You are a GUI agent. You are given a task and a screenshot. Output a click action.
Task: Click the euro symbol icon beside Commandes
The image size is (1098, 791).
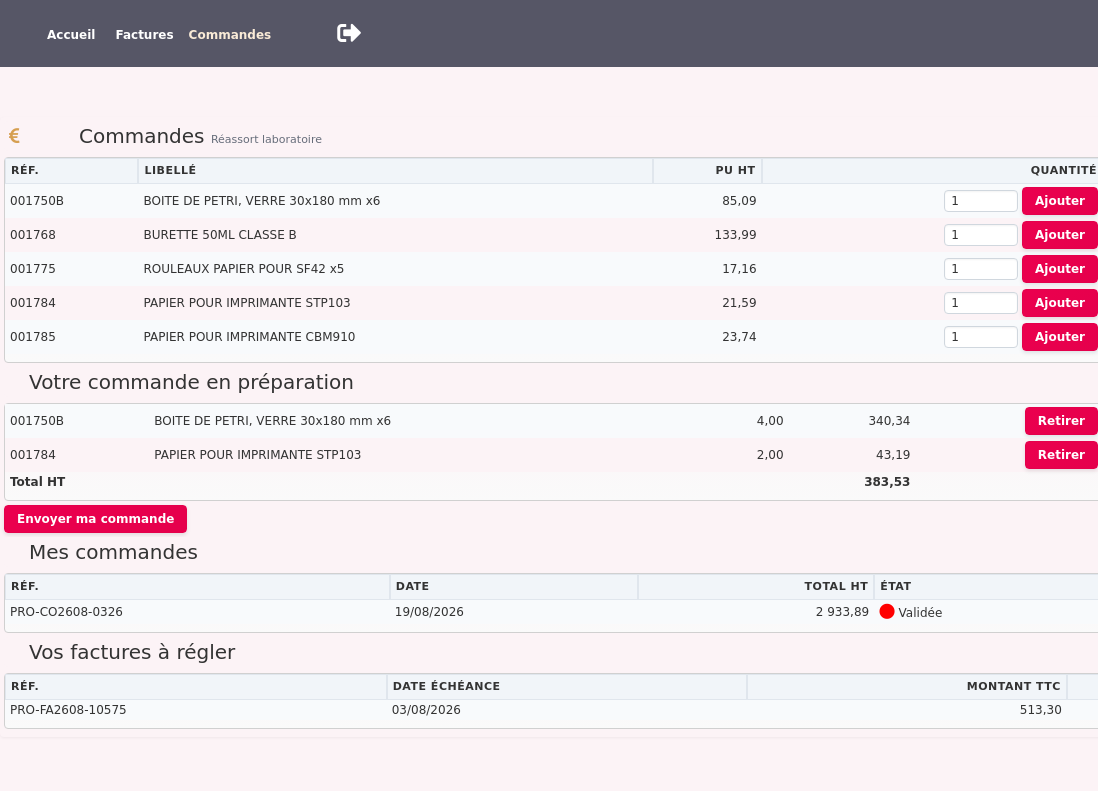pos(14,136)
